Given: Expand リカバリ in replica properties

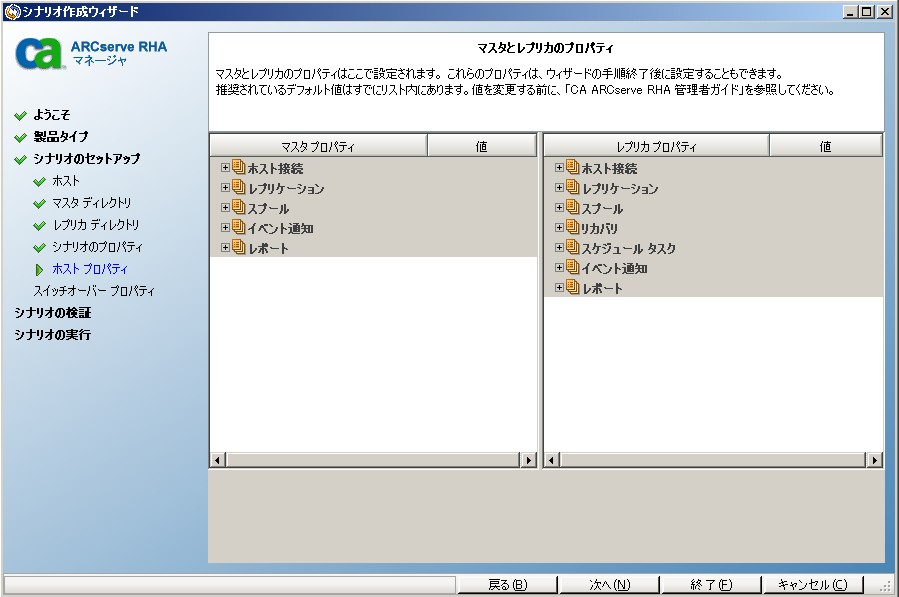Looking at the screenshot, I should tap(560, 228).
